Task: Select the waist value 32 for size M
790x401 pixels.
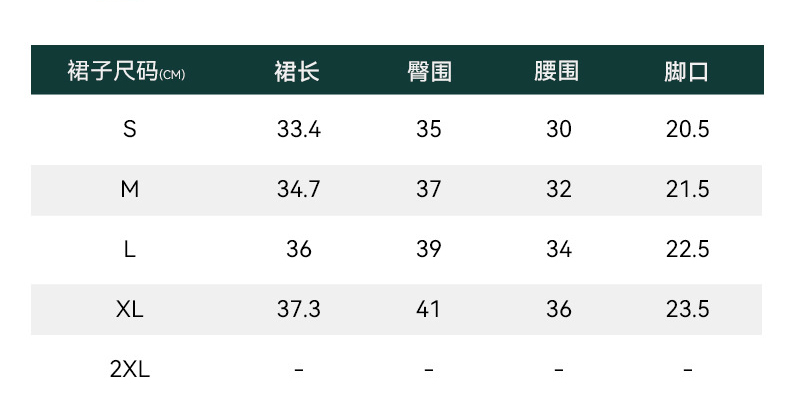Action: 558,190
